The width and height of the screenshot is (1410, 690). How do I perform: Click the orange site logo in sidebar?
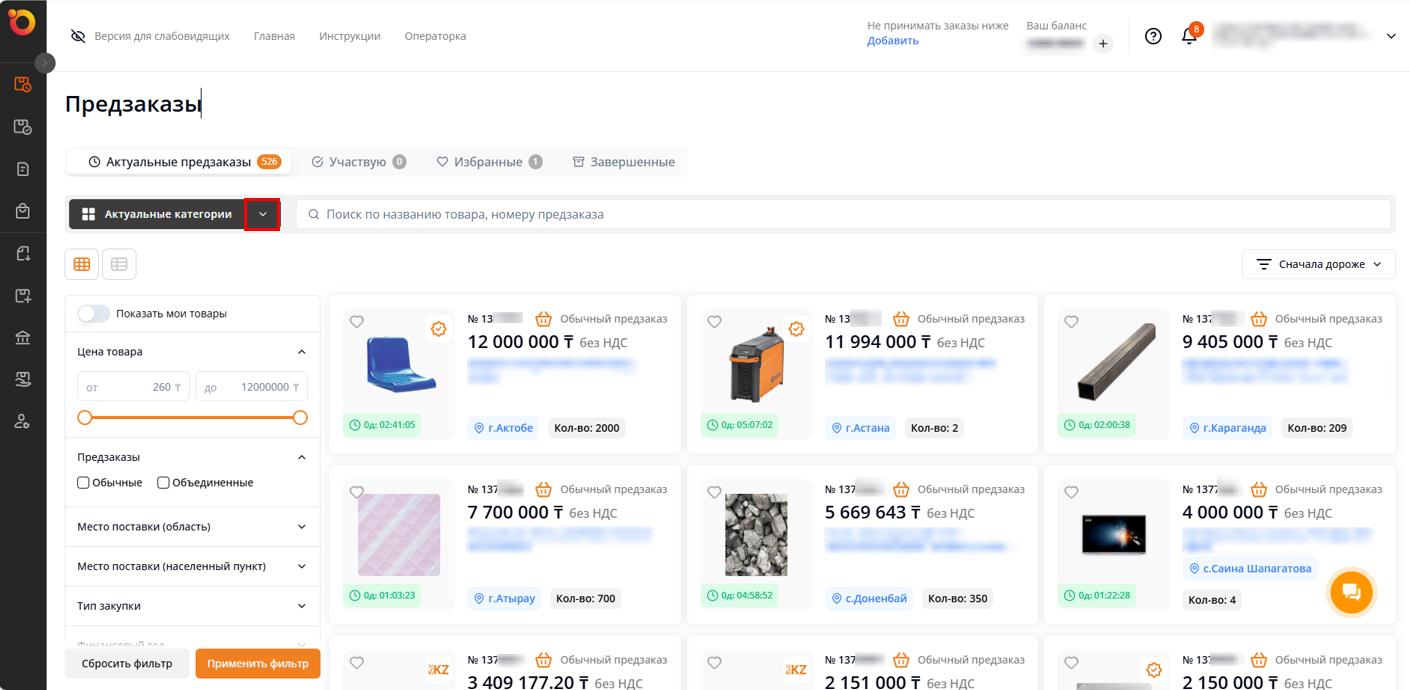(22, 22)
